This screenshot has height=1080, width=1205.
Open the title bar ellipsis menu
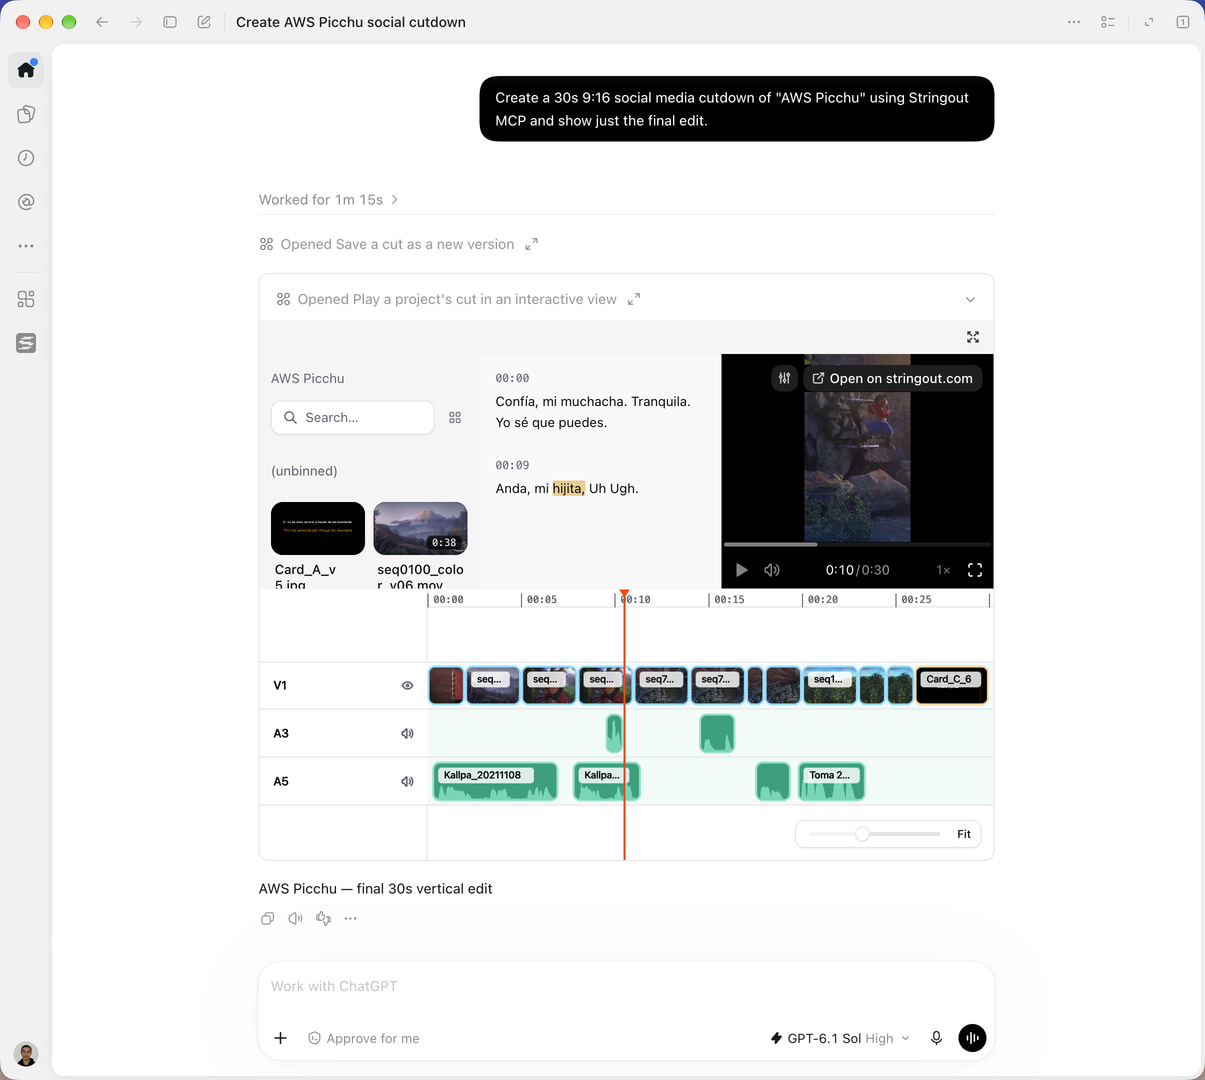(x=1074, y=22)
